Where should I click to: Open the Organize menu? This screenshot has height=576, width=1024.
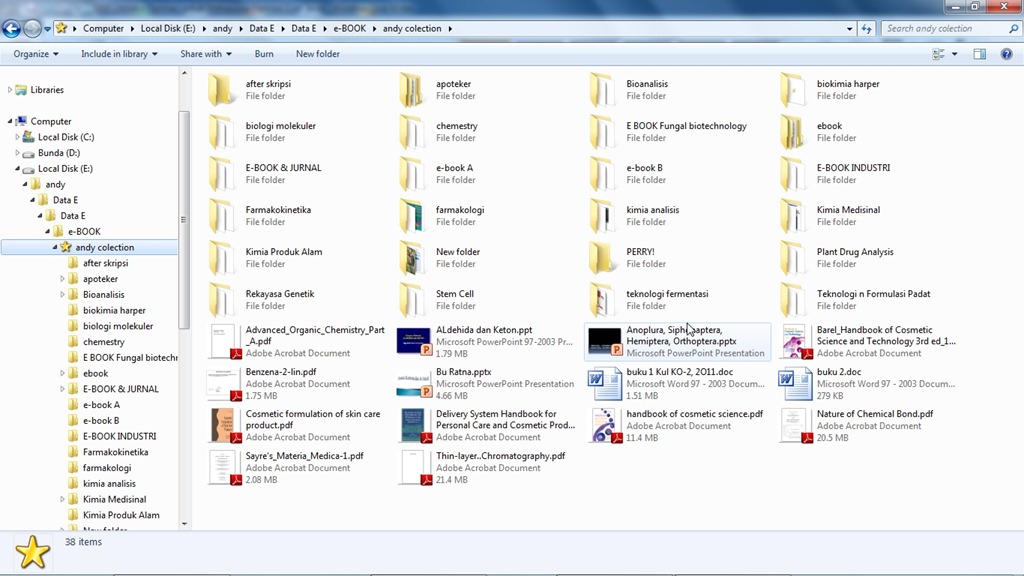pyautogui.click(x=36, y=54)
